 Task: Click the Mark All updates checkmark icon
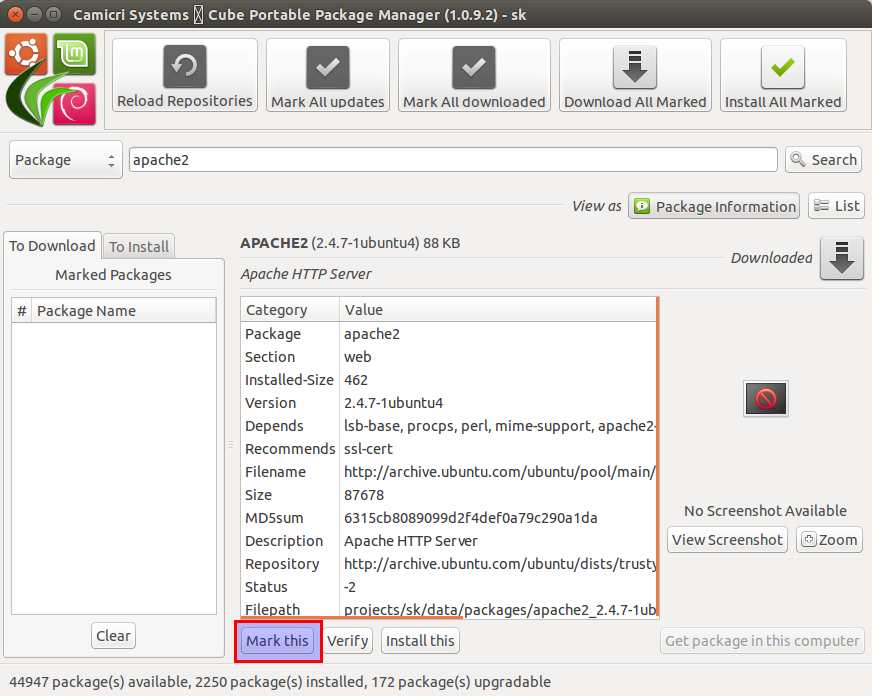[328, 67]
